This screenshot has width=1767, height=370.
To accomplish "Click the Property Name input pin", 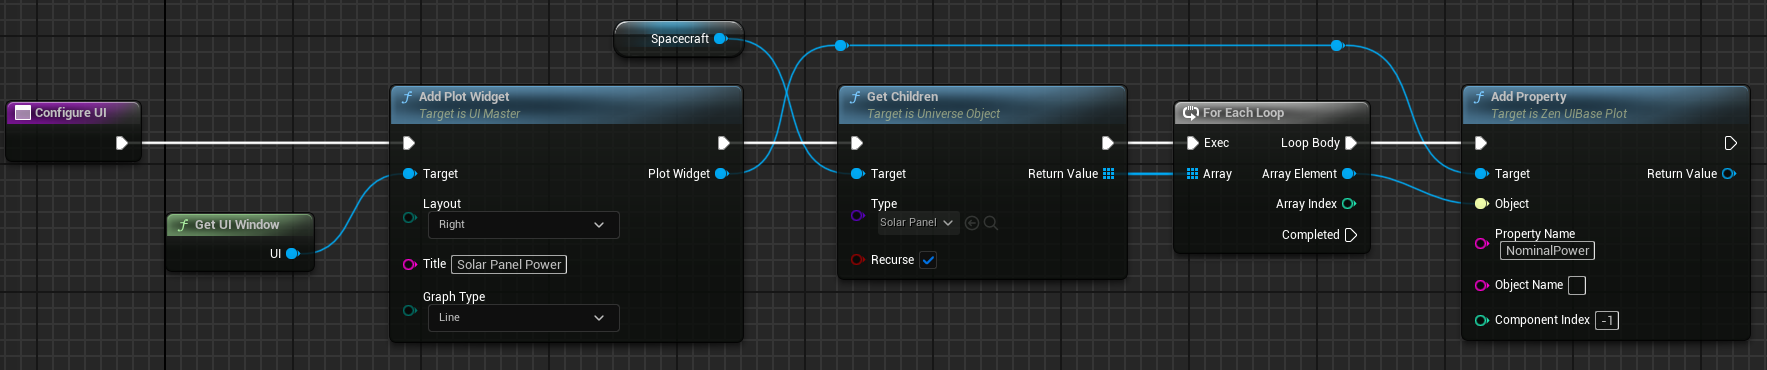I will point(1482,243).
